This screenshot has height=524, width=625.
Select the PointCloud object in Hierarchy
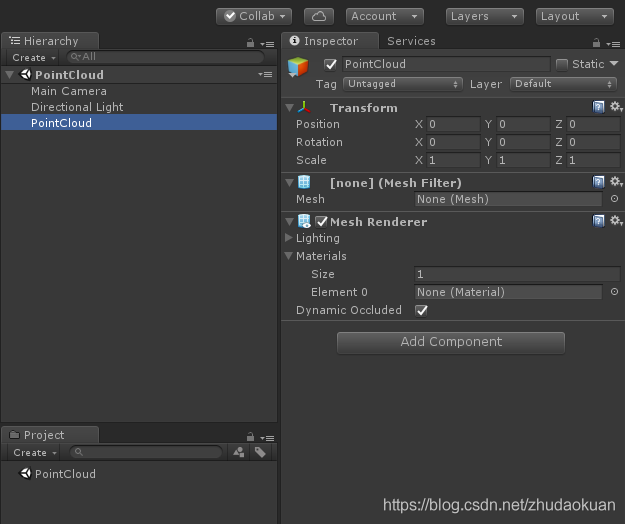139,123
